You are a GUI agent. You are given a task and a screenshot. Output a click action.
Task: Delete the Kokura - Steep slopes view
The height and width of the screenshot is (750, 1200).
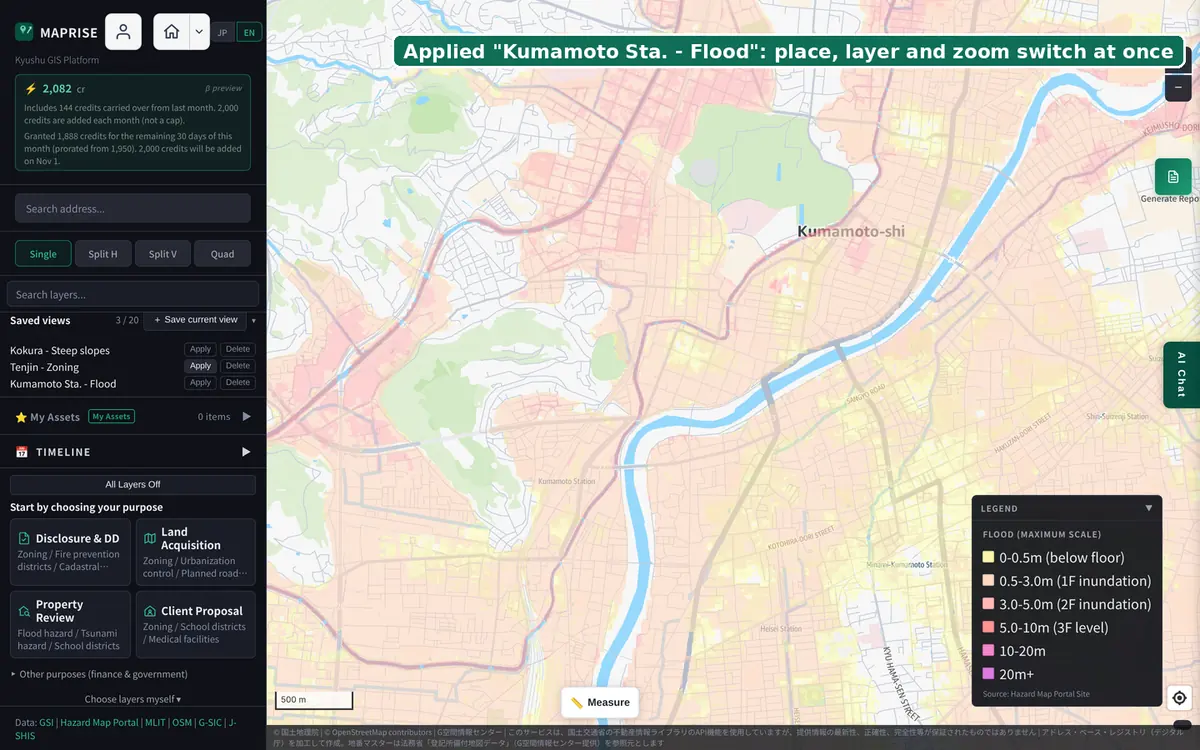coord(238,349)
